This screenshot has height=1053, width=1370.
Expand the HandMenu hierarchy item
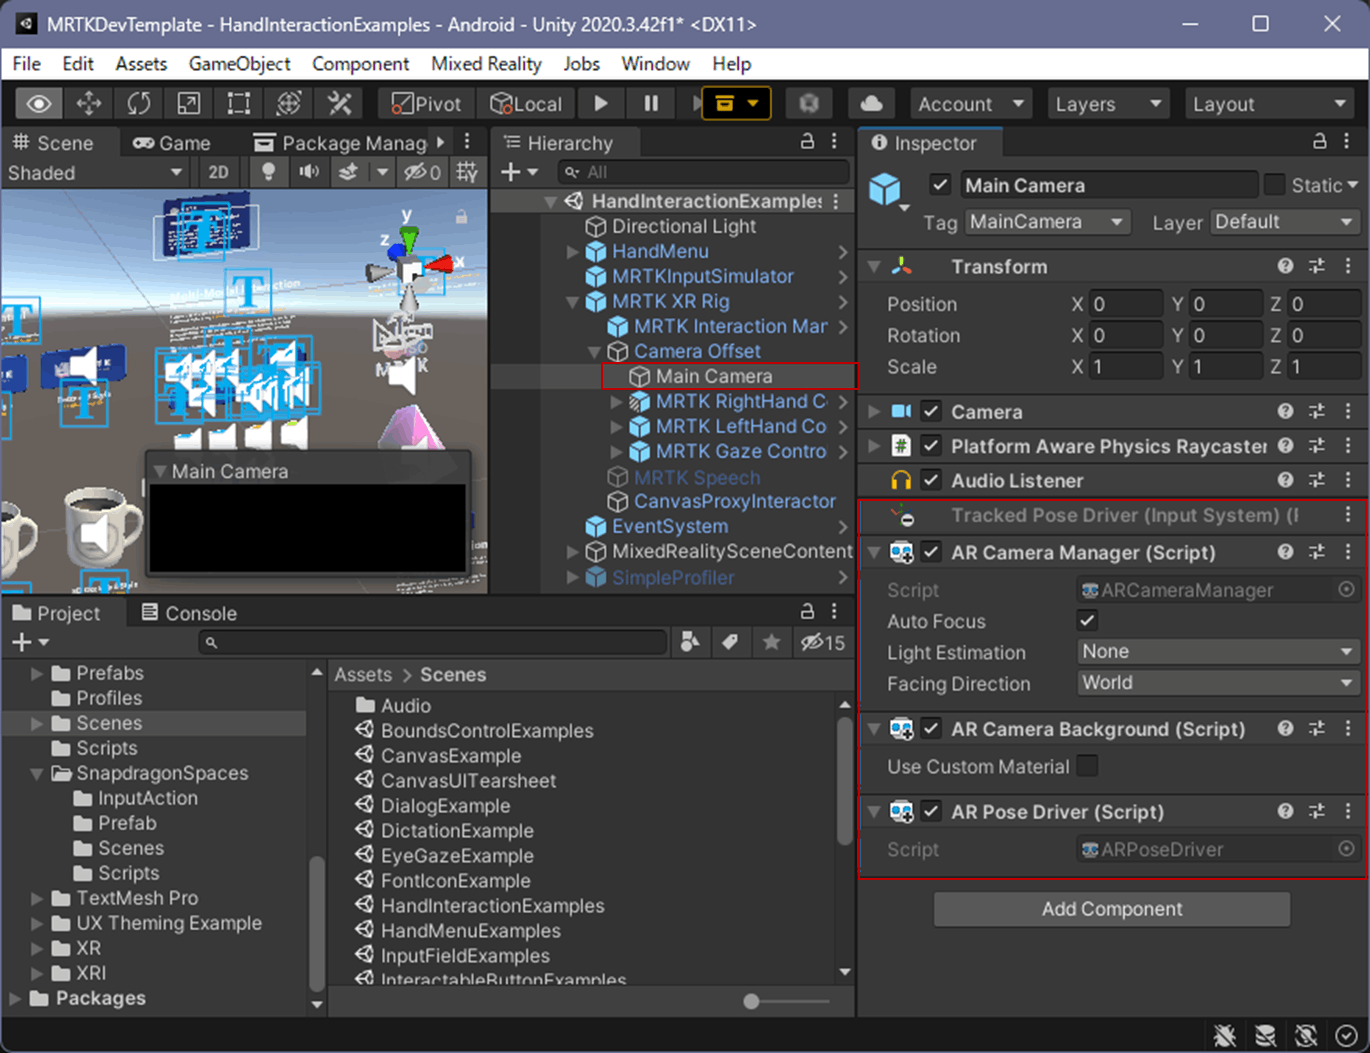573,252
